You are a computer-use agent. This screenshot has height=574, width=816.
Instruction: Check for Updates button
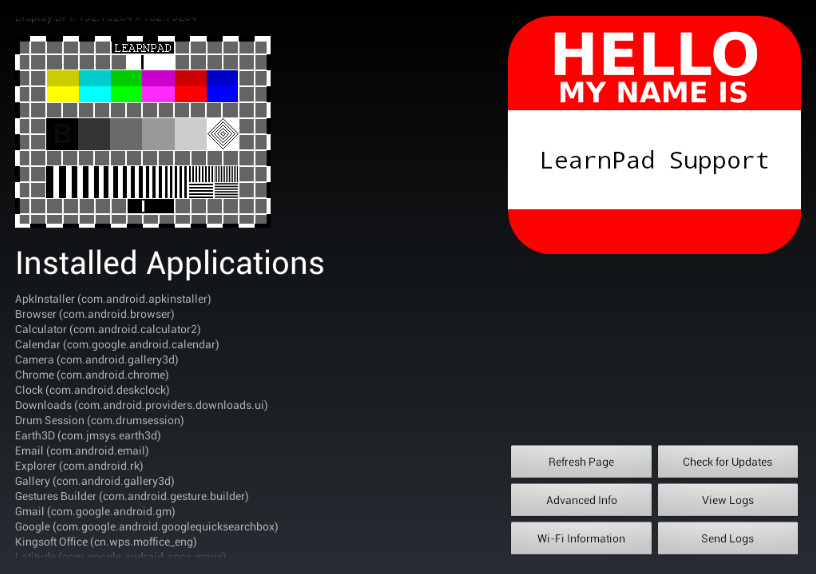tap(728, 462)
